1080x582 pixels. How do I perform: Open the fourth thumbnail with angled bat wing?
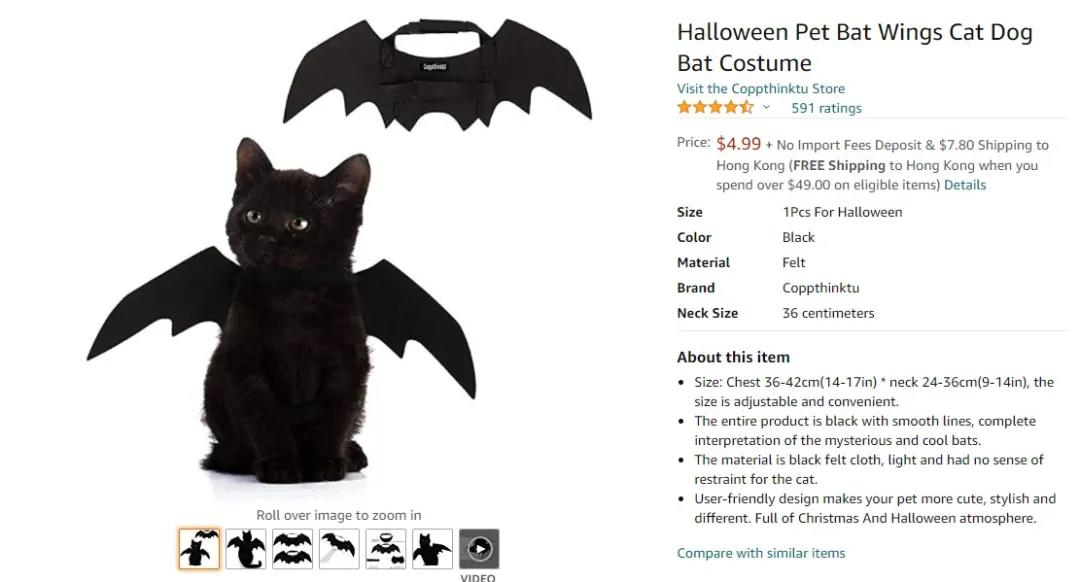click(x=339, y=549)
